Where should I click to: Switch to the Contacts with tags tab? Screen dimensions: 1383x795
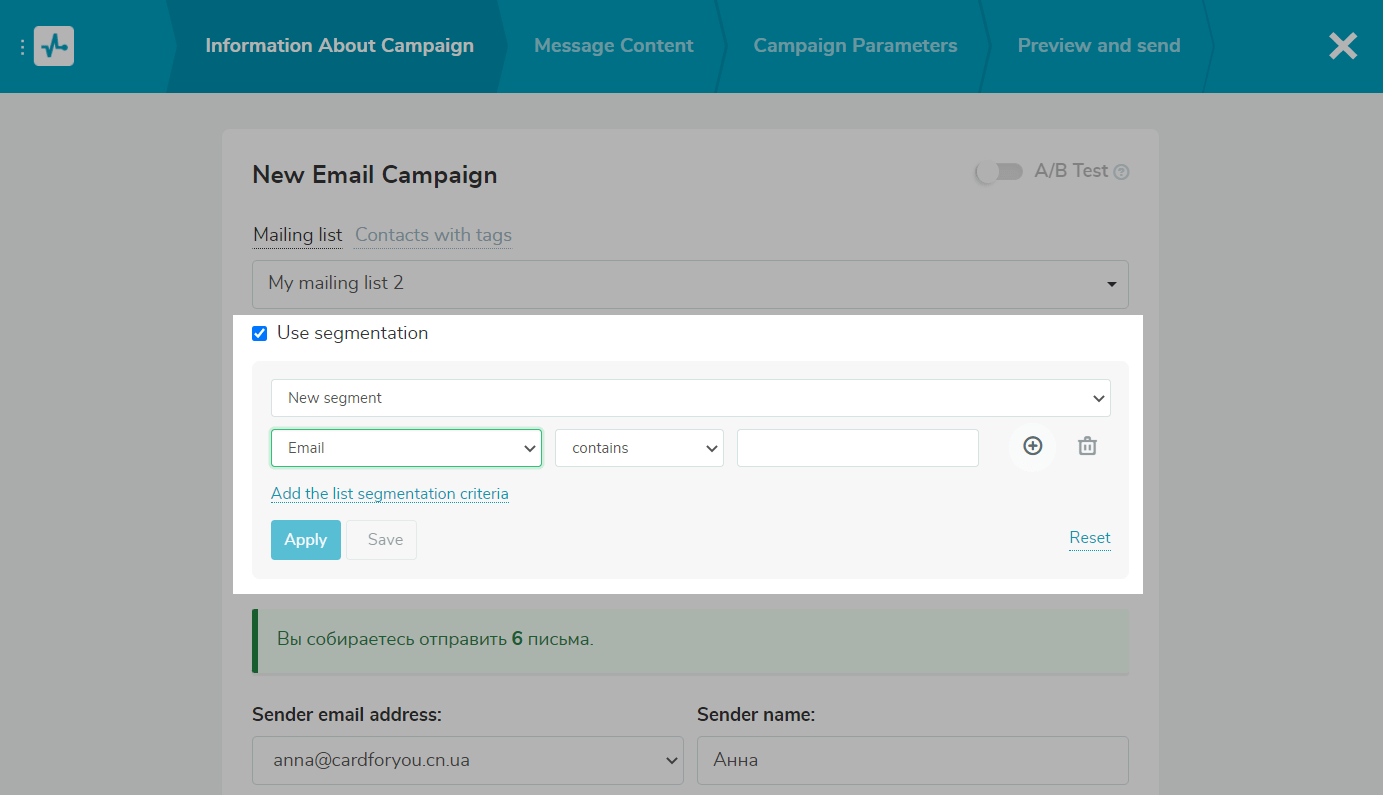click(433, 235)
